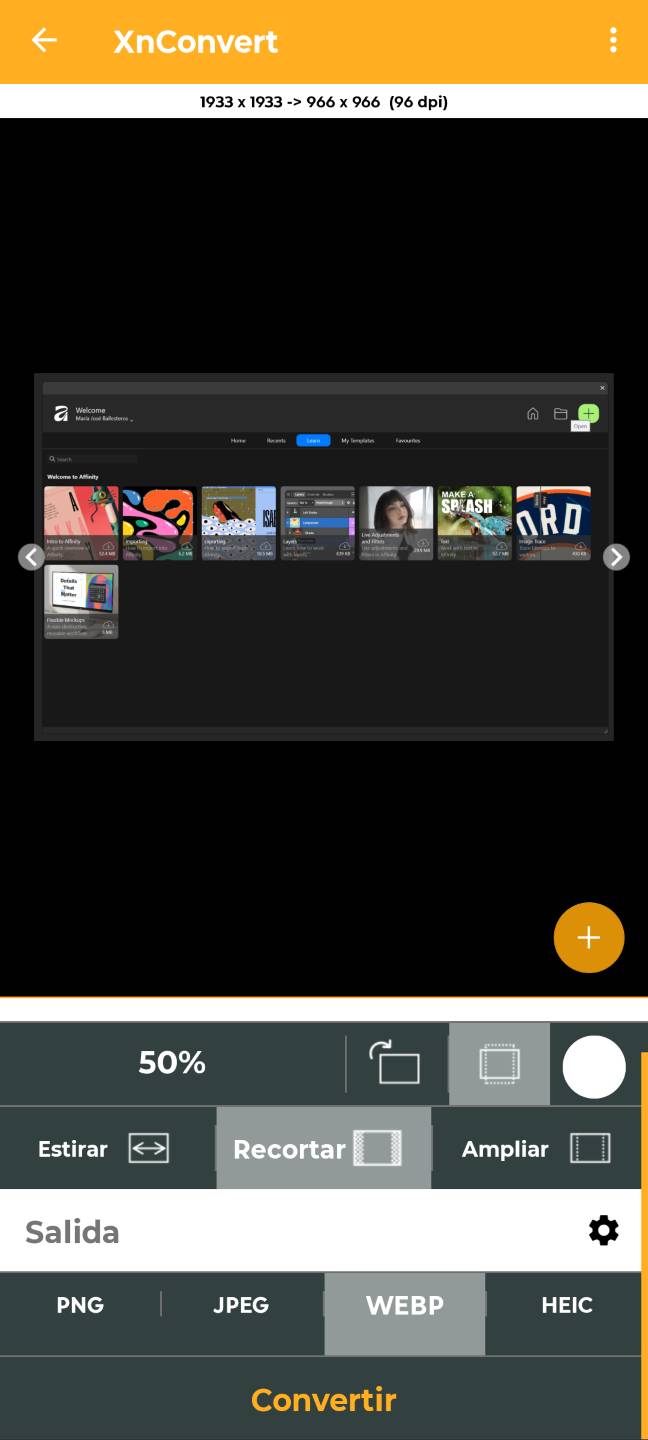Screen dimensions: 648x1440
Task: Pick the white background color circle
Action: [x=594, y=1067]
